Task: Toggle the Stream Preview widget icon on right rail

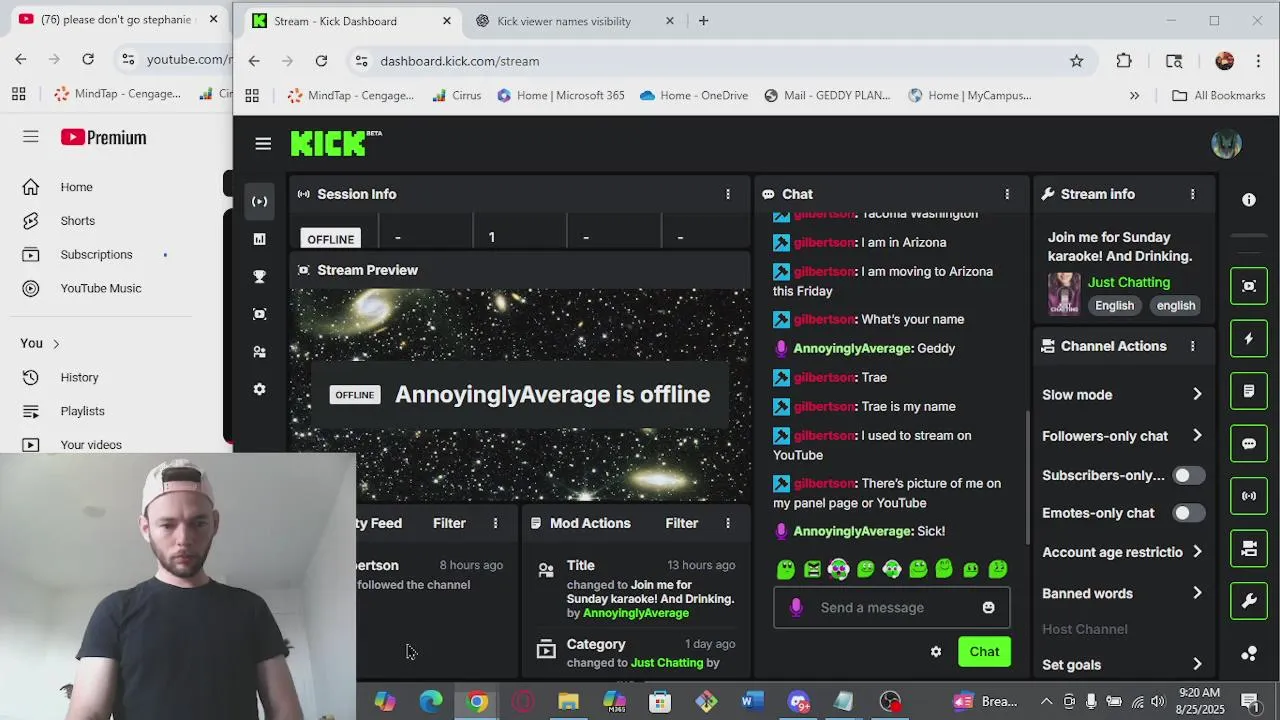Action: point(1249,286)
